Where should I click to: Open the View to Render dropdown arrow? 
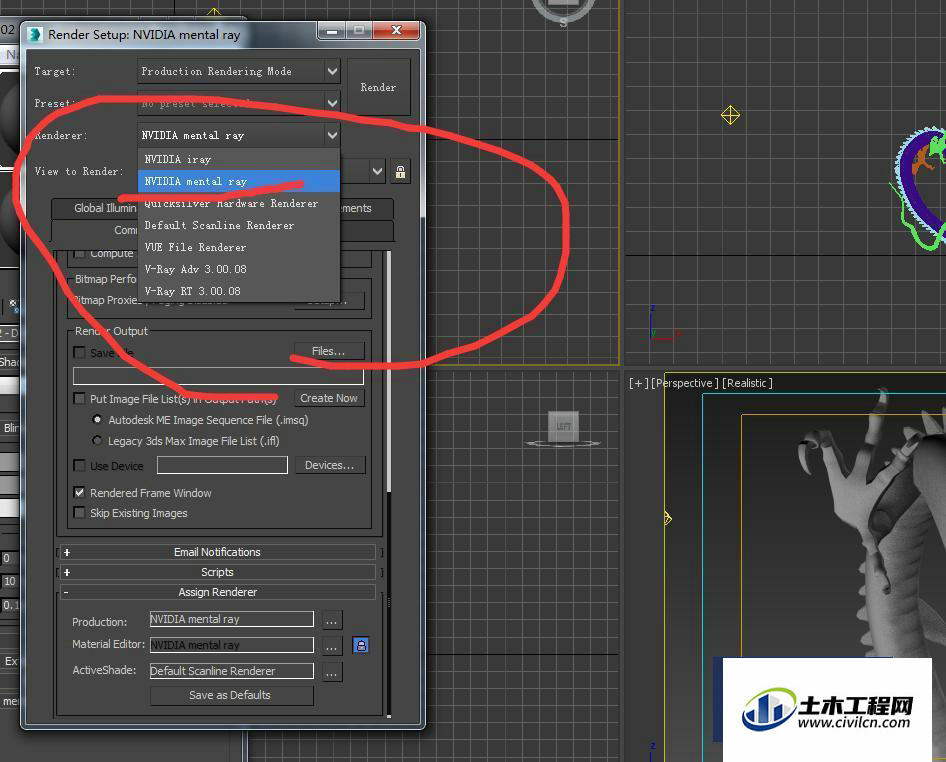(x=377, y=172)
